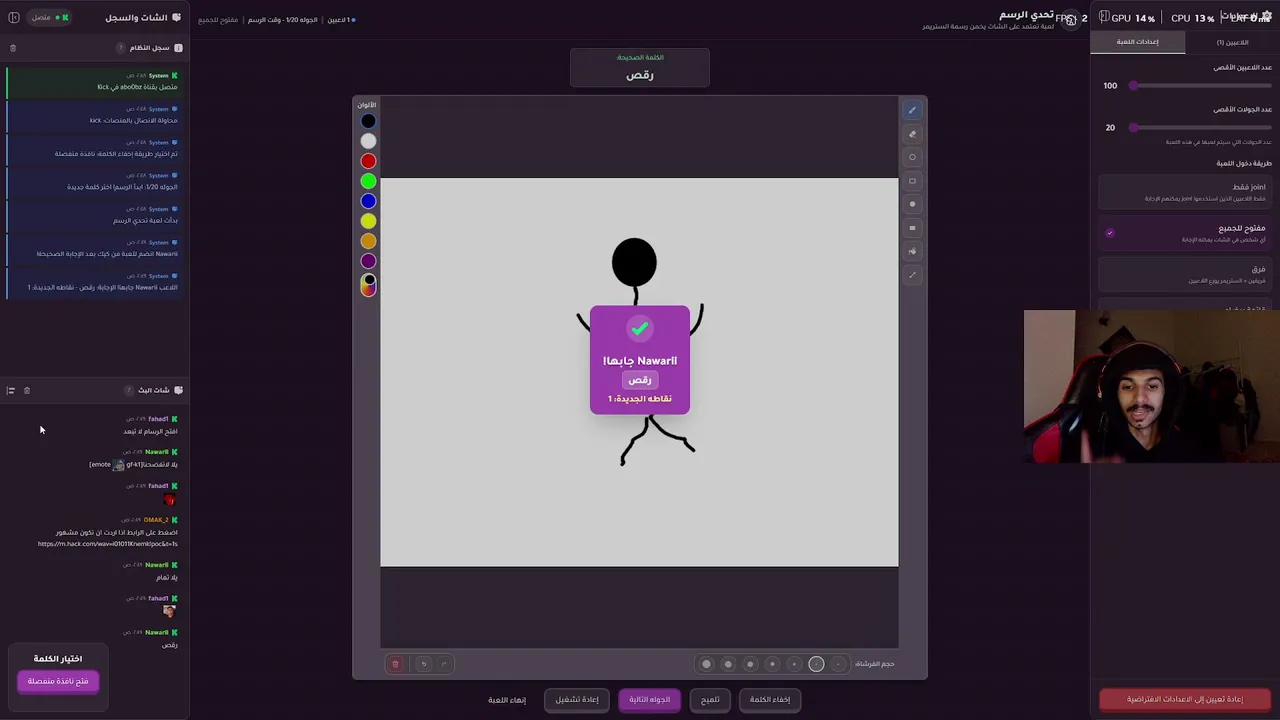Viewport: 1280px width, 720px height.
Task: Click the 'إخفاء الكلمة' button
Action: (x=770, y=699)
